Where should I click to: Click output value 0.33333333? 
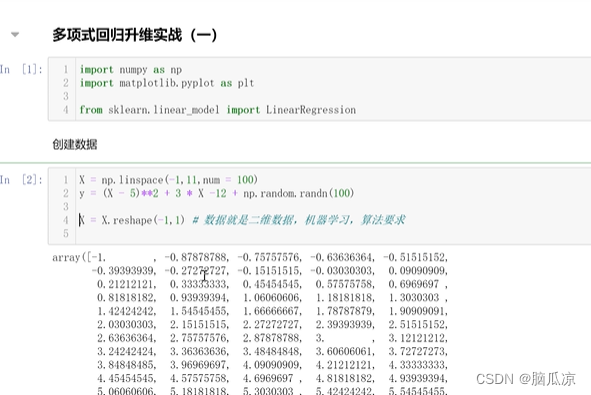point(199,284)
